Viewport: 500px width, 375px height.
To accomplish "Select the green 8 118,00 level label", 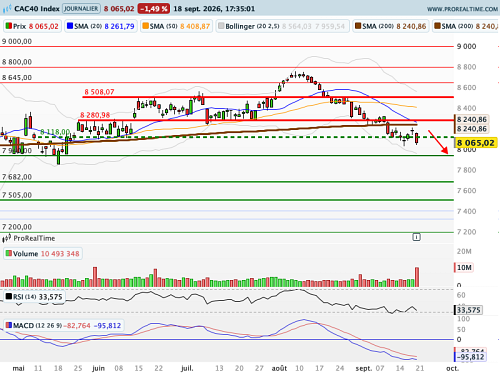I will [55, 132].
